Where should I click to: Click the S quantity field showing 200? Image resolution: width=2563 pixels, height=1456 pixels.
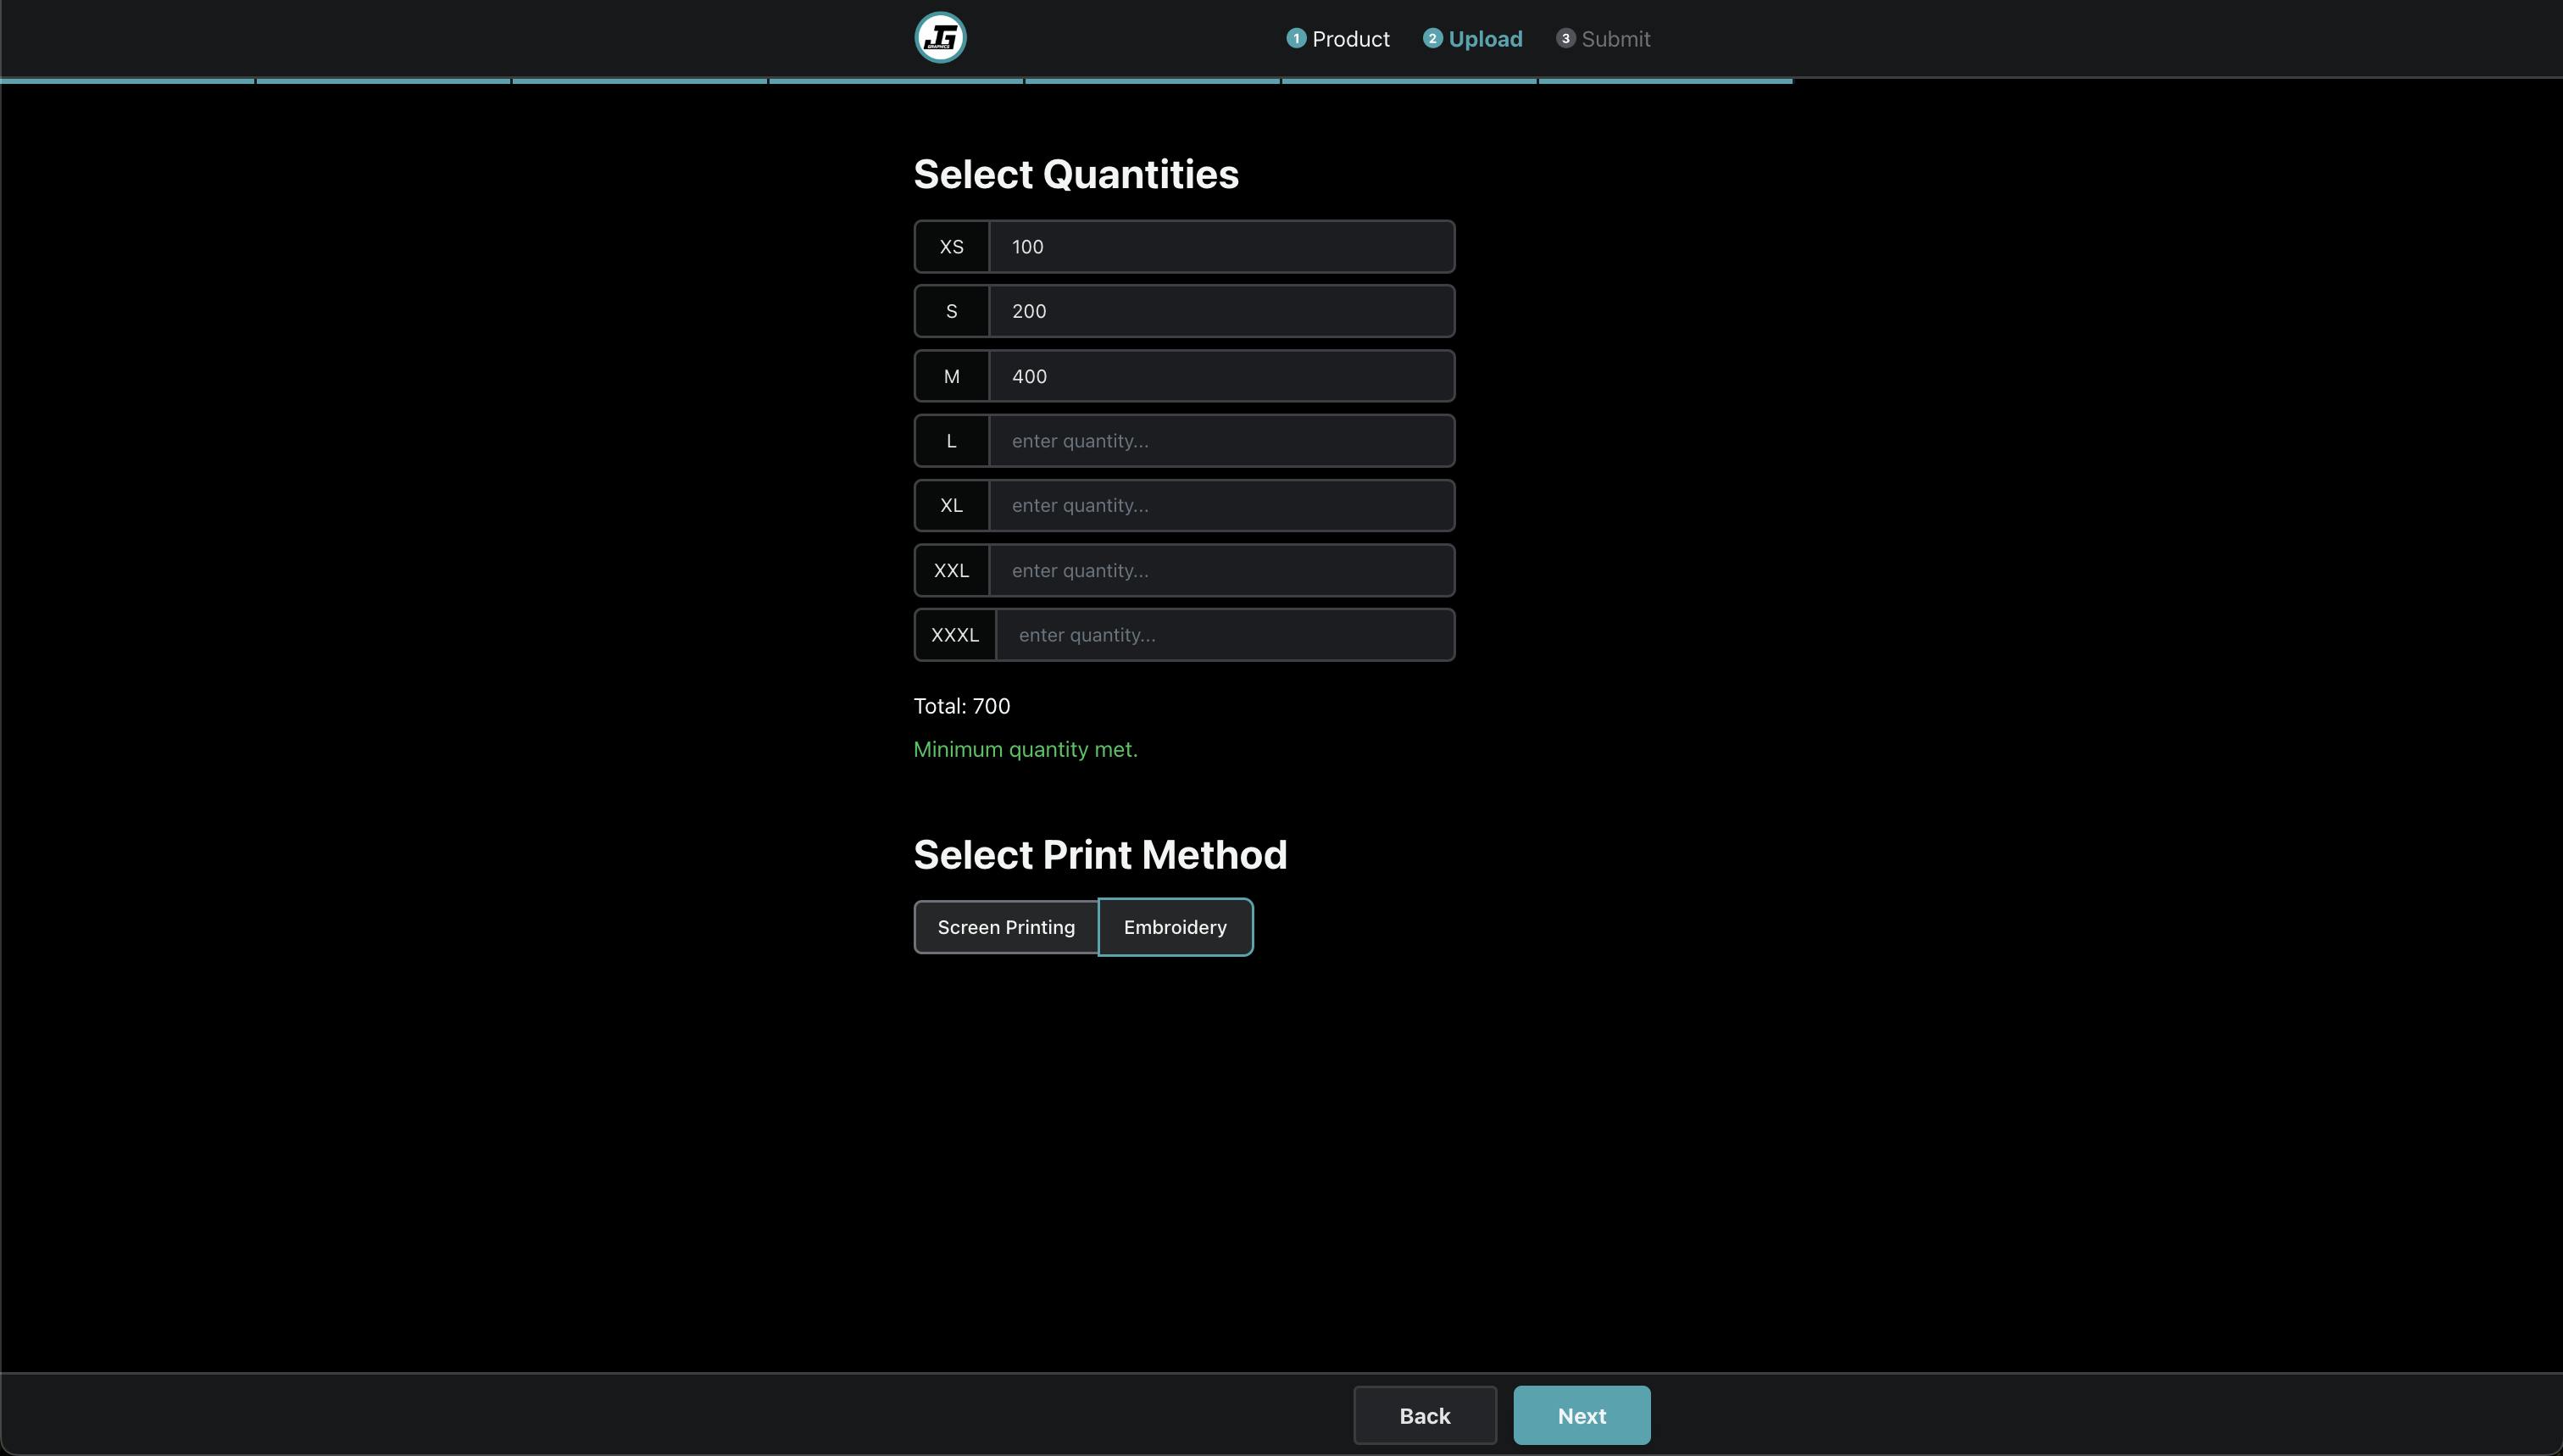[x=1222, y=311]
